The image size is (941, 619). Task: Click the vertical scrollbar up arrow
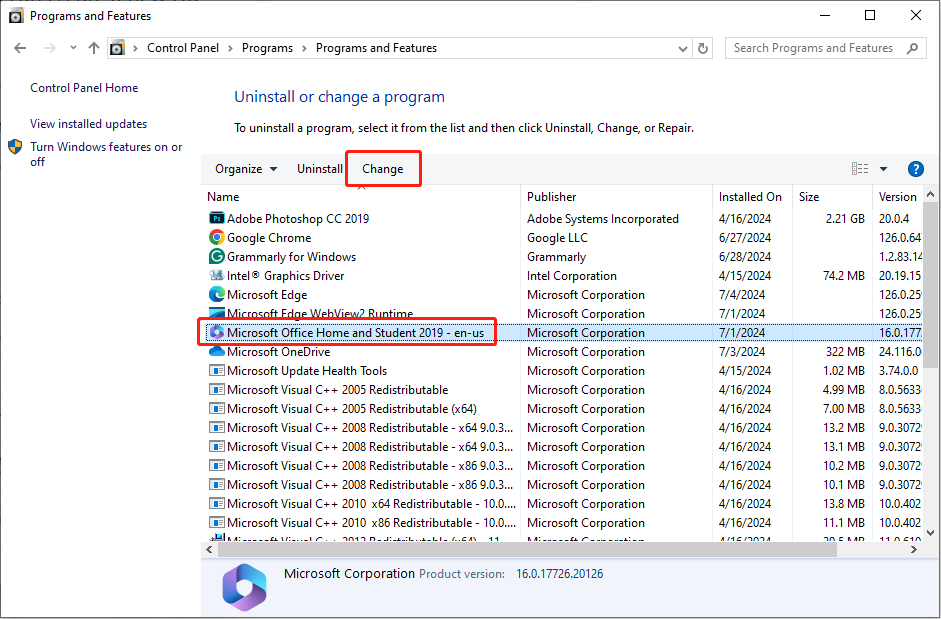click(x=930, y=195)
